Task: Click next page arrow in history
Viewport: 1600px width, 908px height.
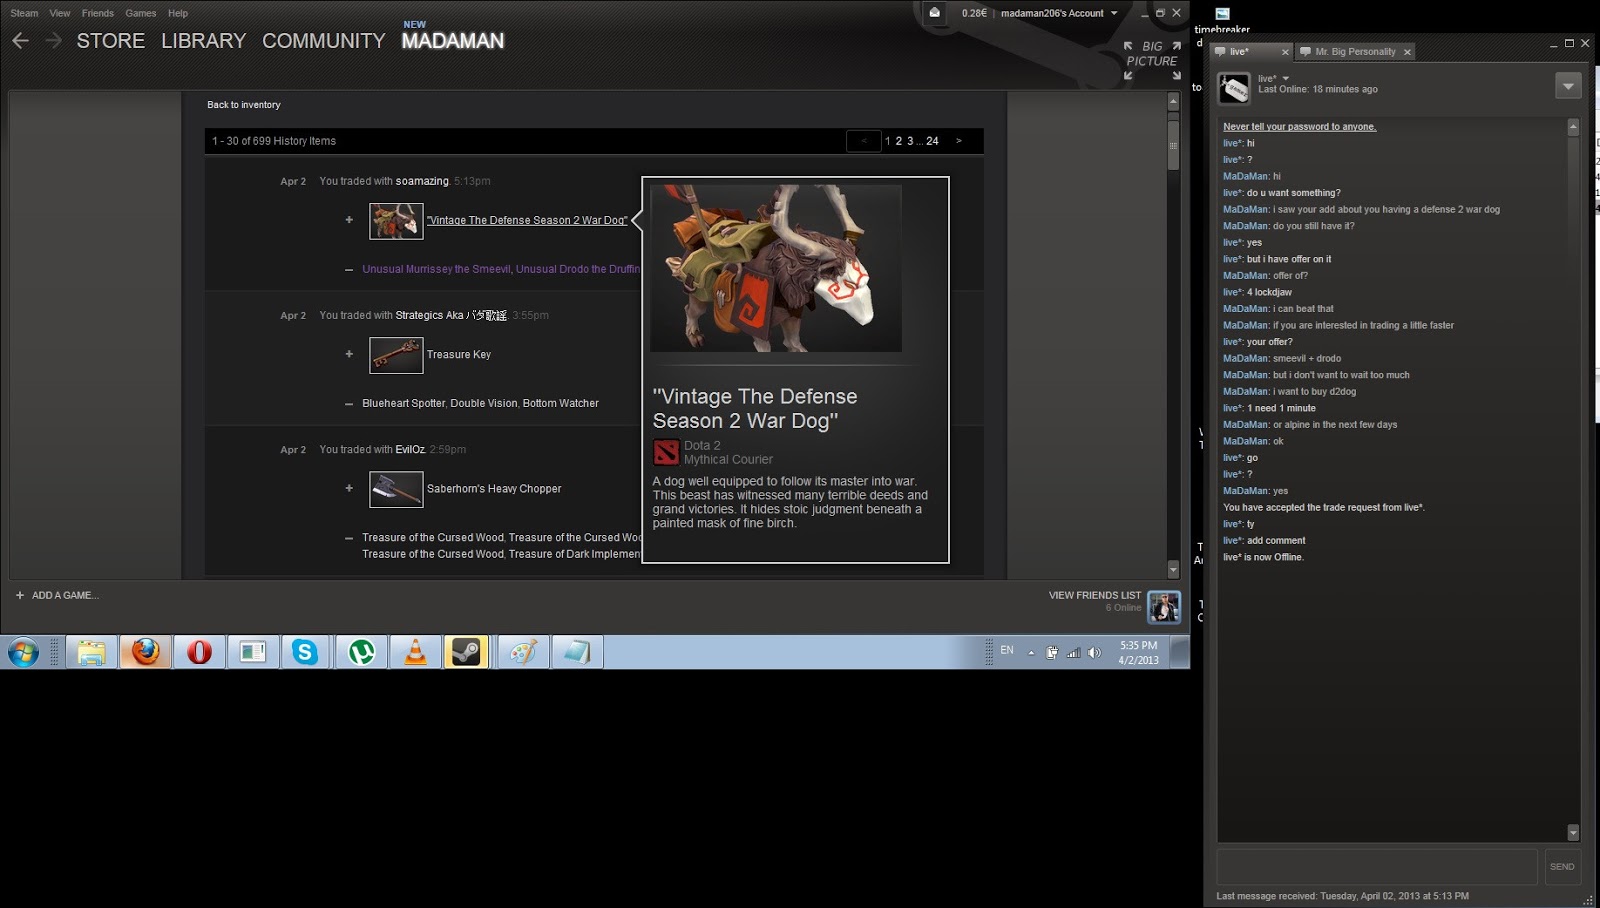Action: (959, 141)
